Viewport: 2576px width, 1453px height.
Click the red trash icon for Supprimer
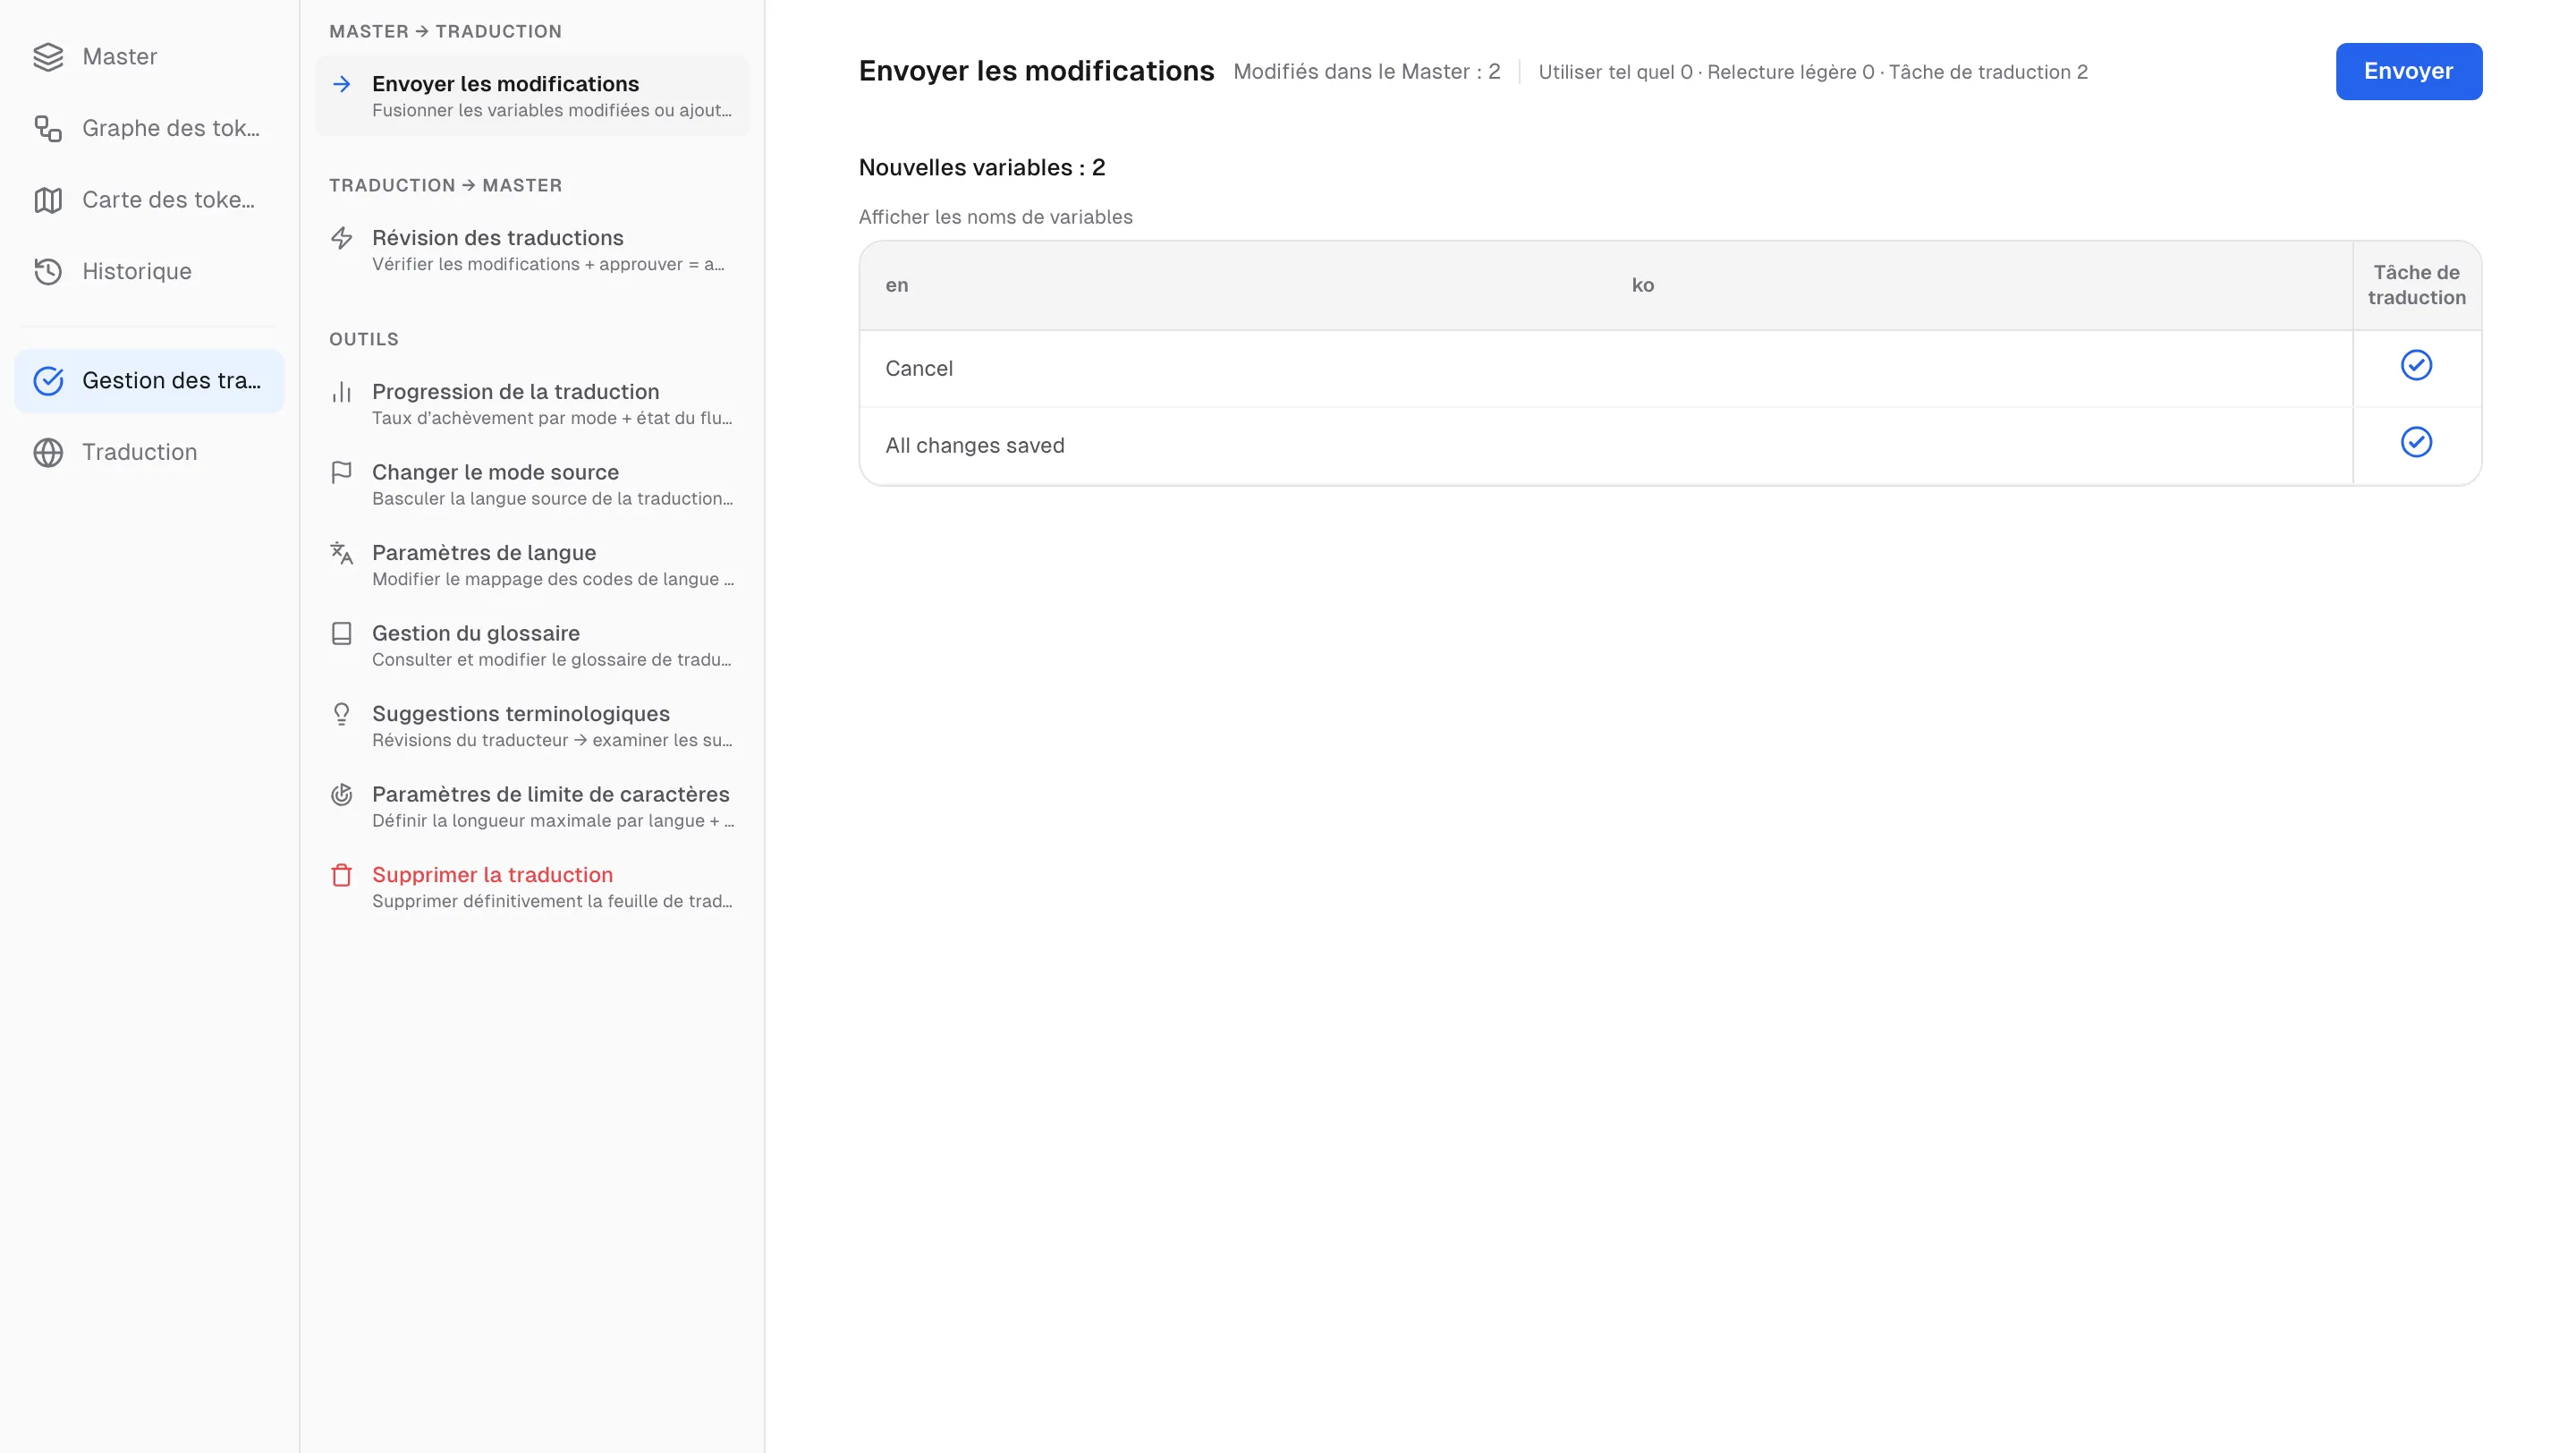(342, 875)
